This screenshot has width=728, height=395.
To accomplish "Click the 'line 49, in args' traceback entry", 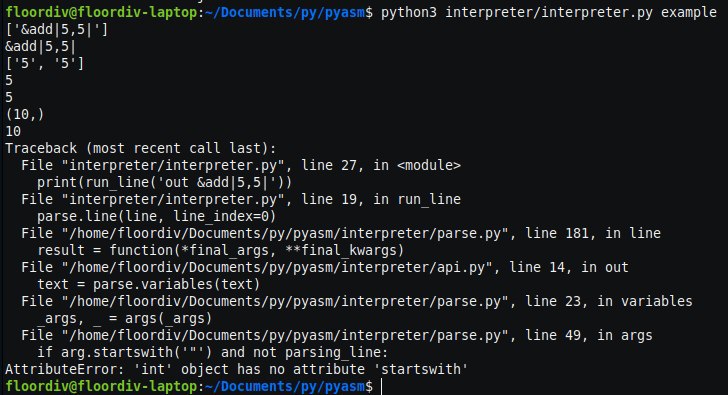I will [x=337, y=335].
